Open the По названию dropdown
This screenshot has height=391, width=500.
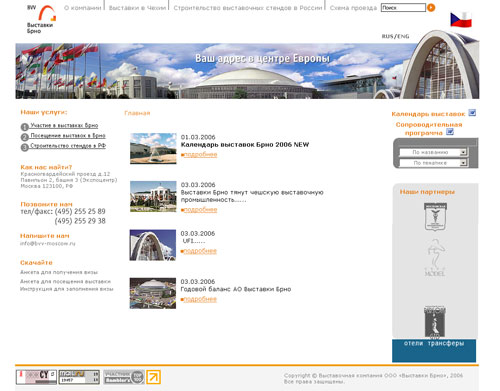pyautogui.click(x=433, y=152)
